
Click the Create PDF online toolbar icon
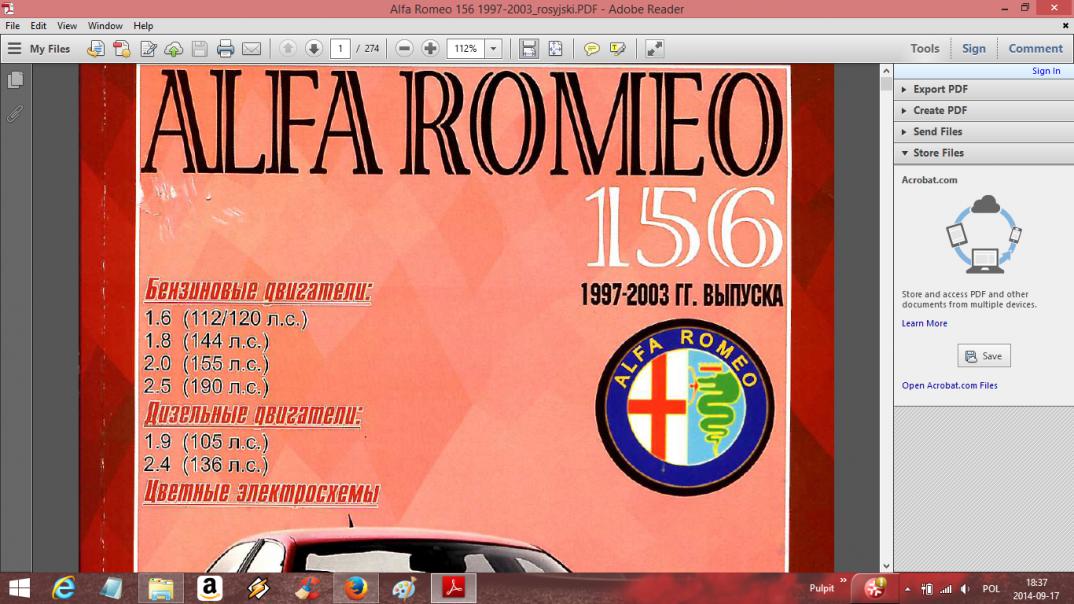point(121,49)
